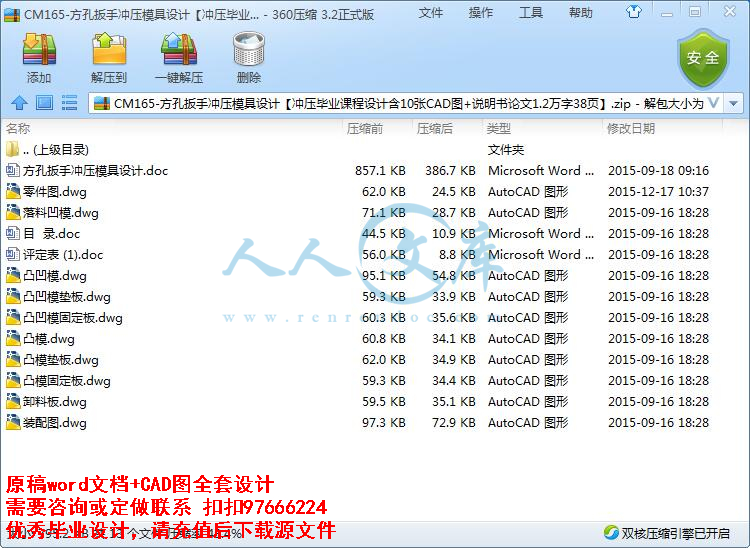750x548 pixels.
Task: Select 凸凹模垫板.dwg file
Action: [359, 297]
